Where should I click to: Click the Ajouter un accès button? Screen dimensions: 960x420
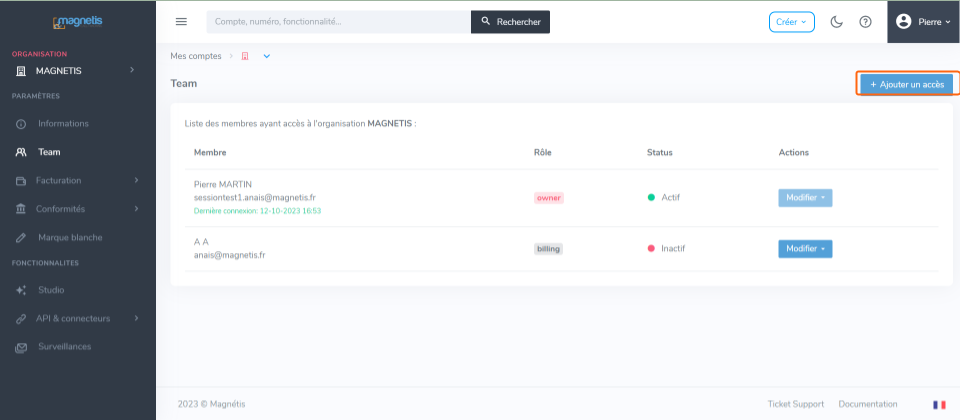coord(907,84)
